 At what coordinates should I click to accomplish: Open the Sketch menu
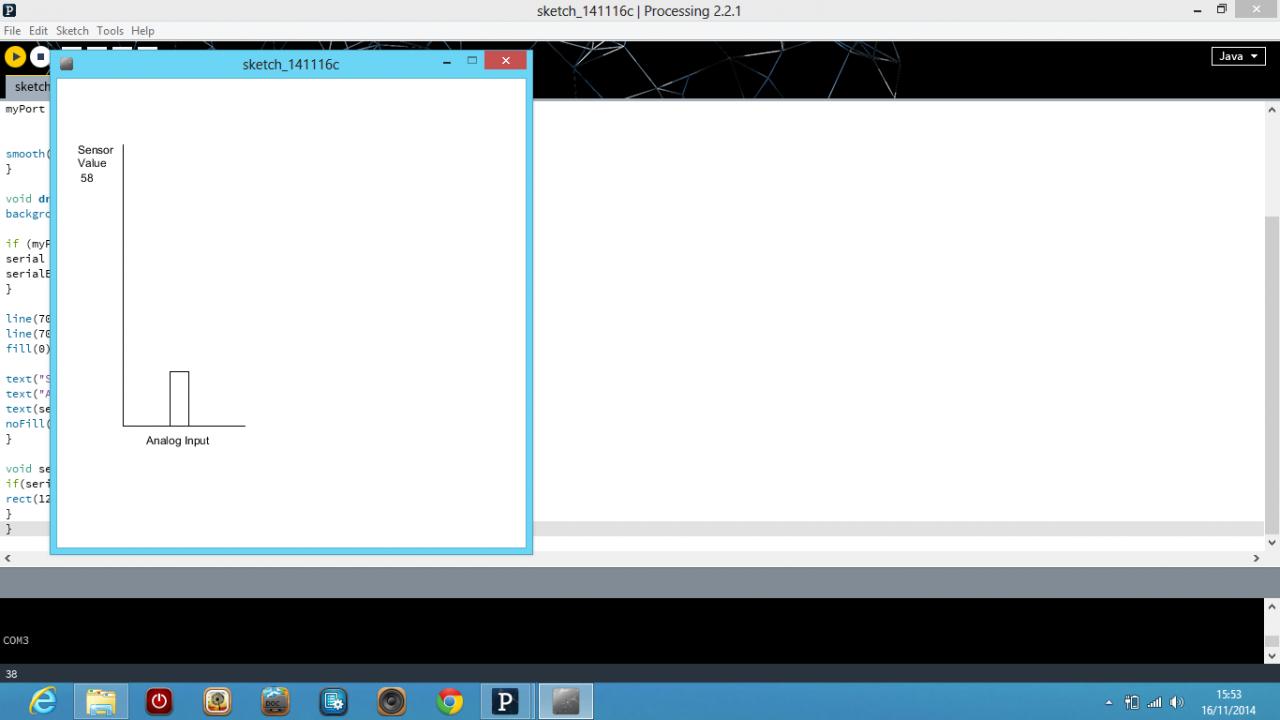[x=72, y=31]
